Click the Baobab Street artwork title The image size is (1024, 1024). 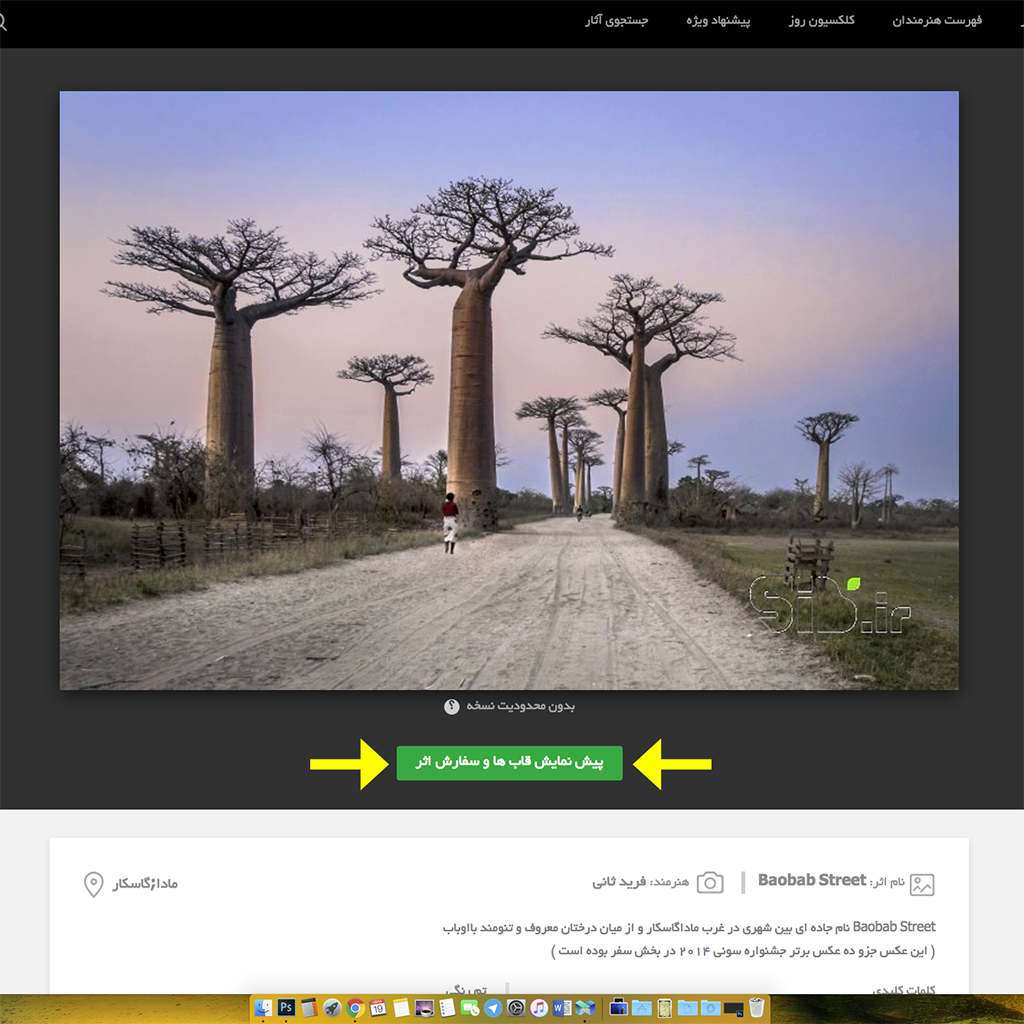(x=812, y=880)
